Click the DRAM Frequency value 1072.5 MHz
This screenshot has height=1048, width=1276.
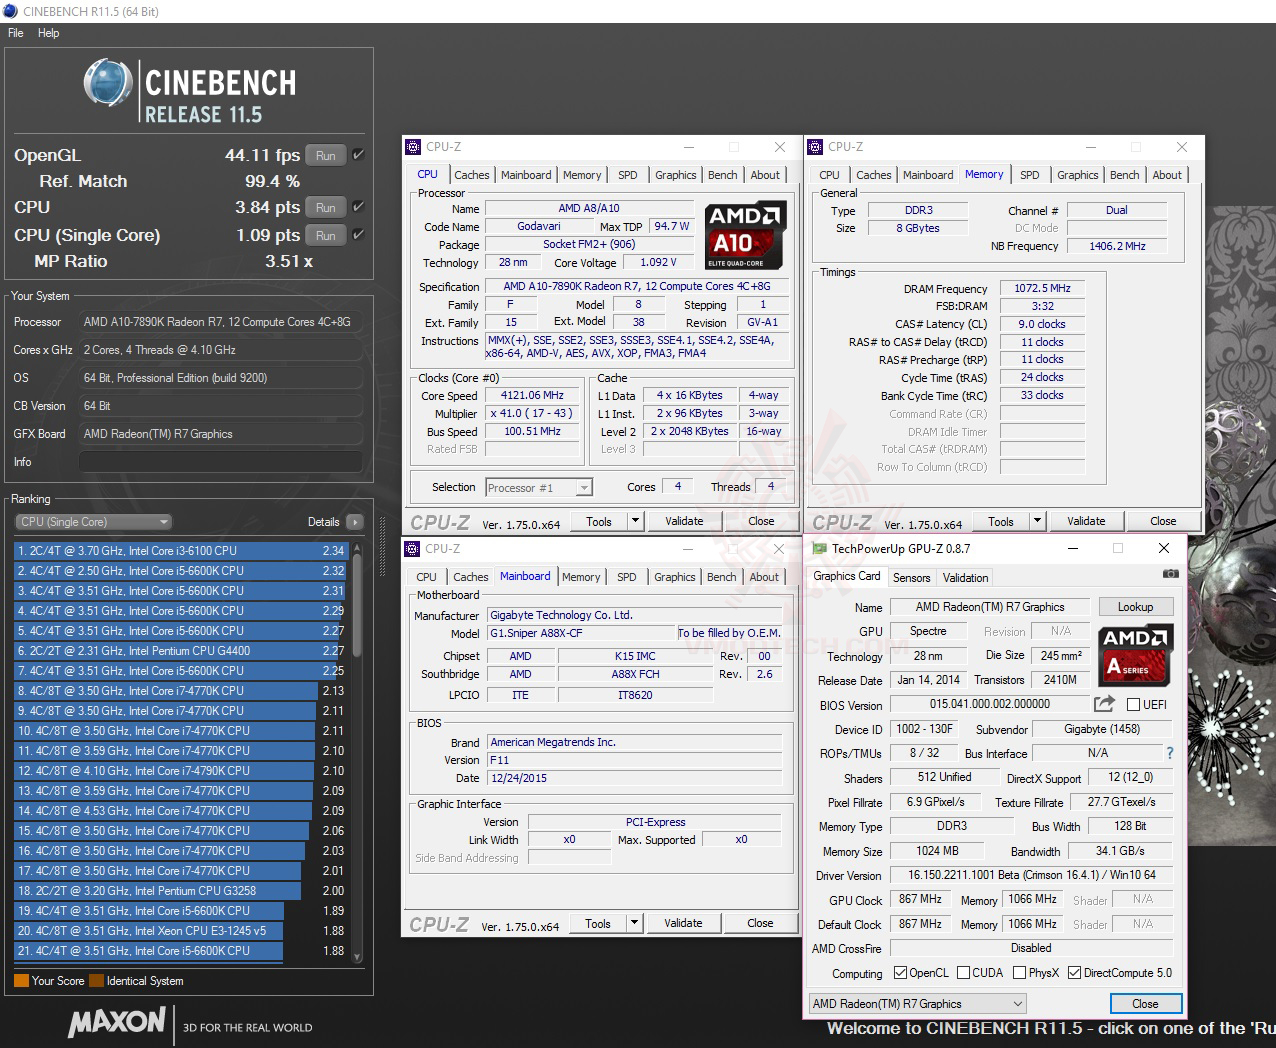[x=1042, y=289]
